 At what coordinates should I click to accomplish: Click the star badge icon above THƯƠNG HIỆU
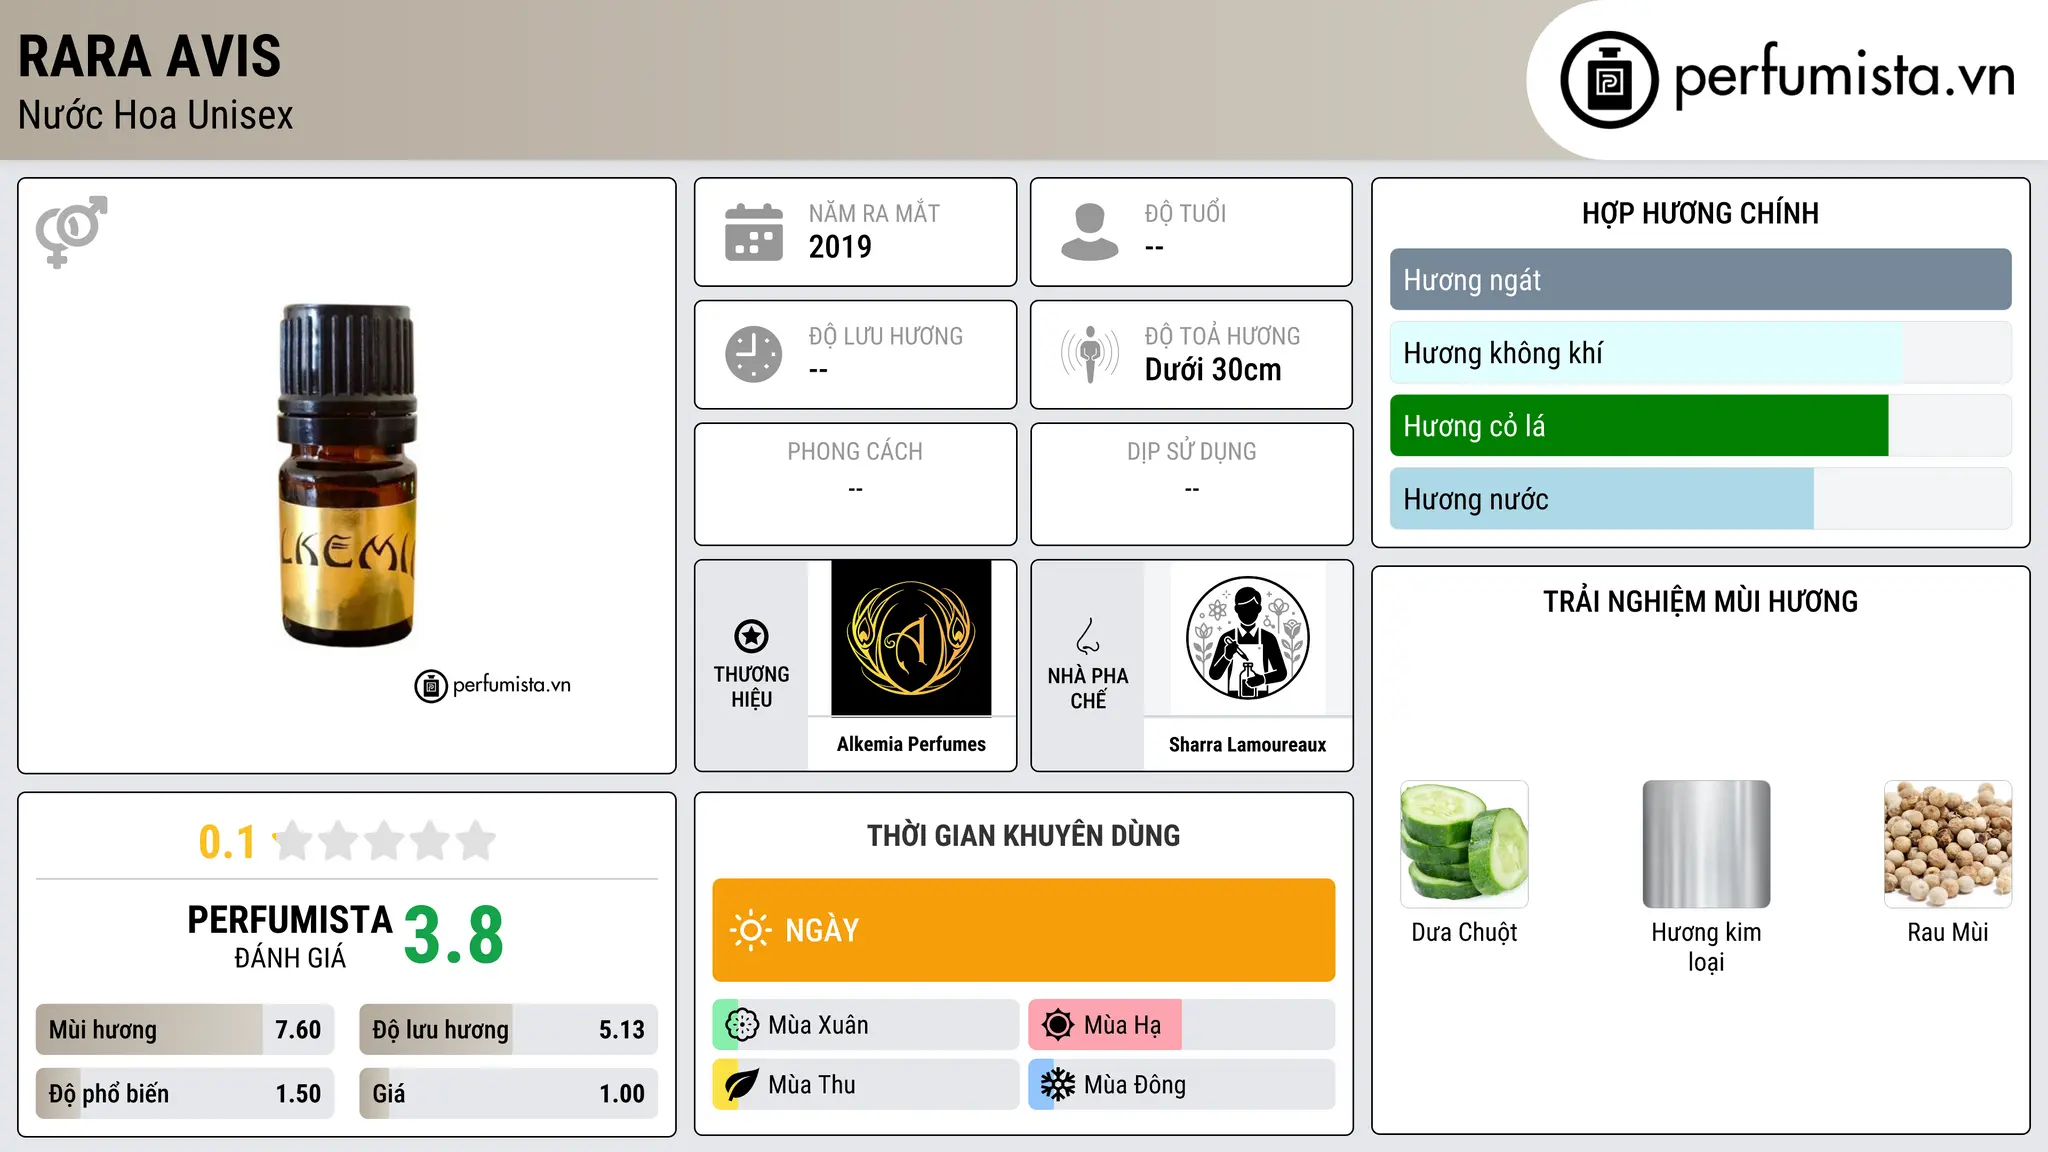tap(751, 636)
